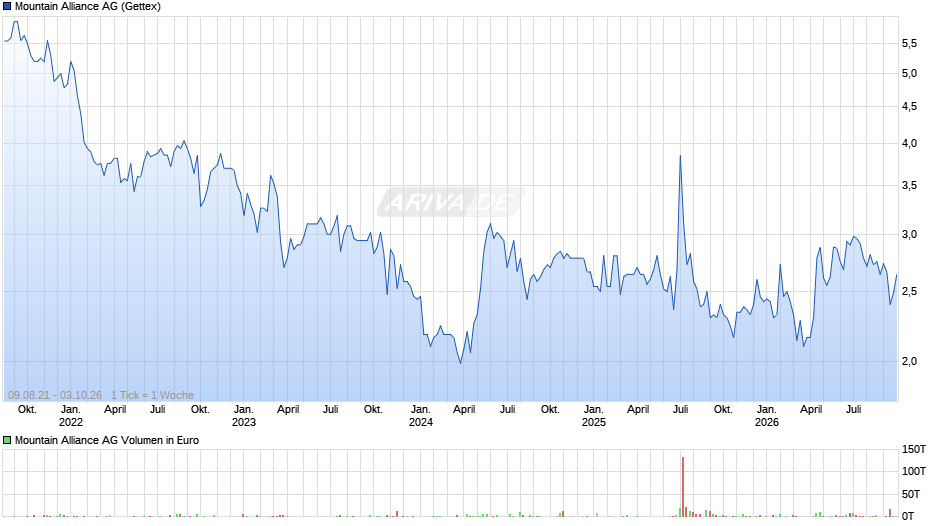Viewport: 940px width, 526px height.
Task: Click the '4,5' price axis label
Action: 909,106
